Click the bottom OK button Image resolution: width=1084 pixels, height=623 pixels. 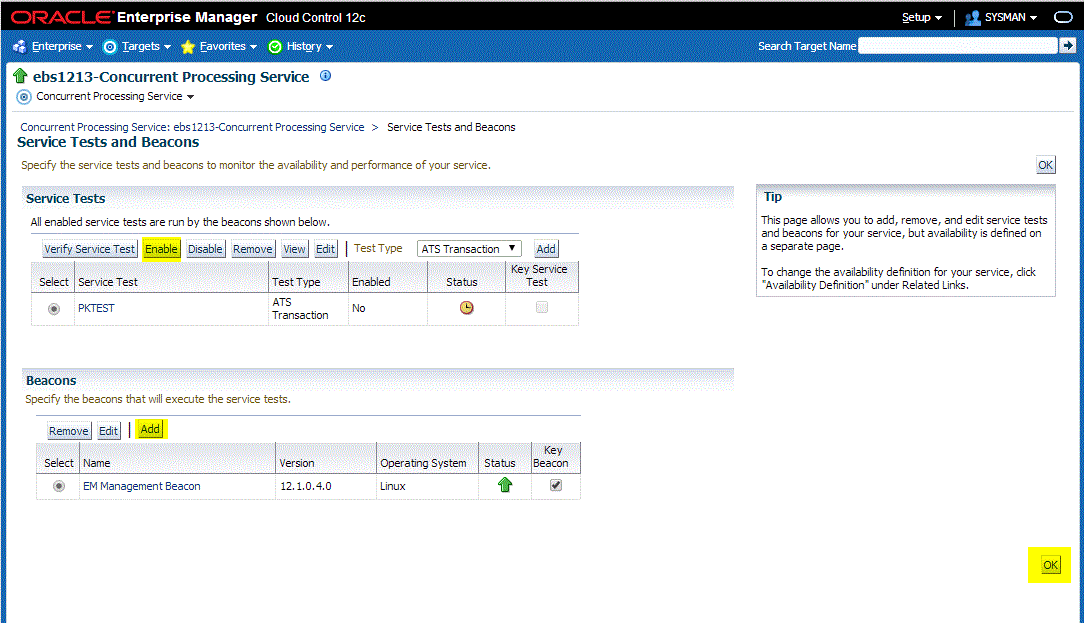click(x=1050, y=565)
